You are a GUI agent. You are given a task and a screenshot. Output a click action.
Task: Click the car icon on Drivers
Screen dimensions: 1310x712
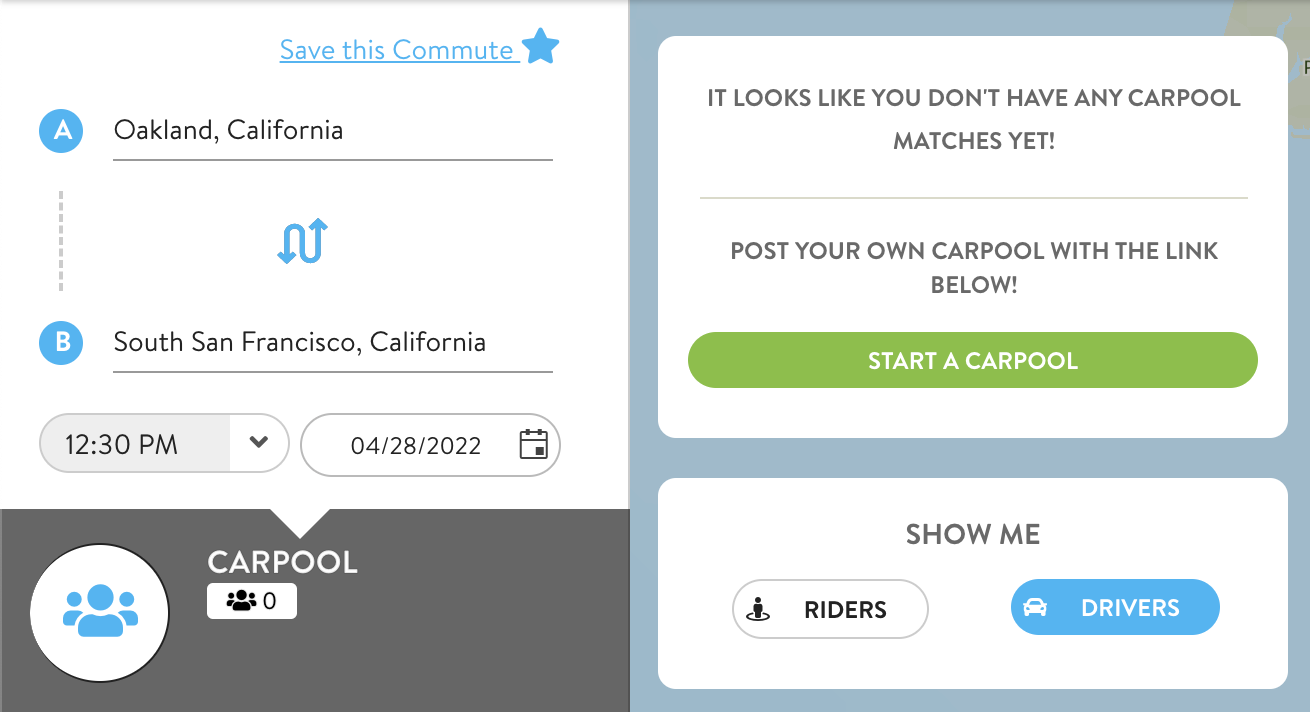[x=1035, y=607]
